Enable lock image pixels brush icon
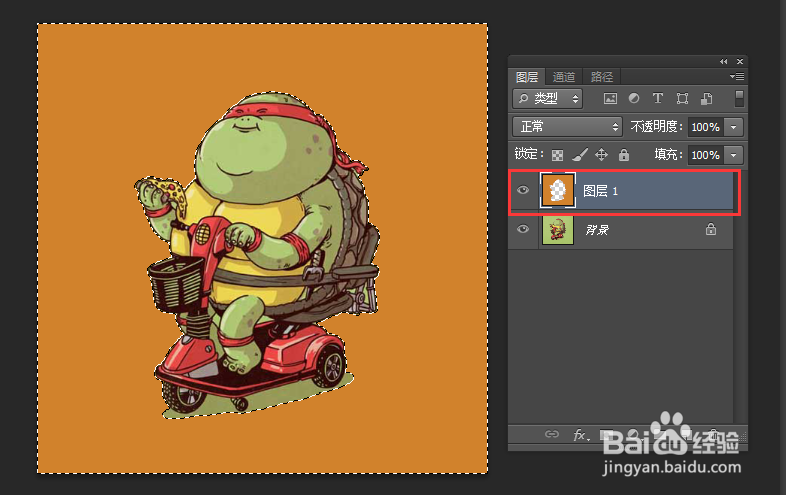This screenshot has width=786, height=495. pos(579,154)
